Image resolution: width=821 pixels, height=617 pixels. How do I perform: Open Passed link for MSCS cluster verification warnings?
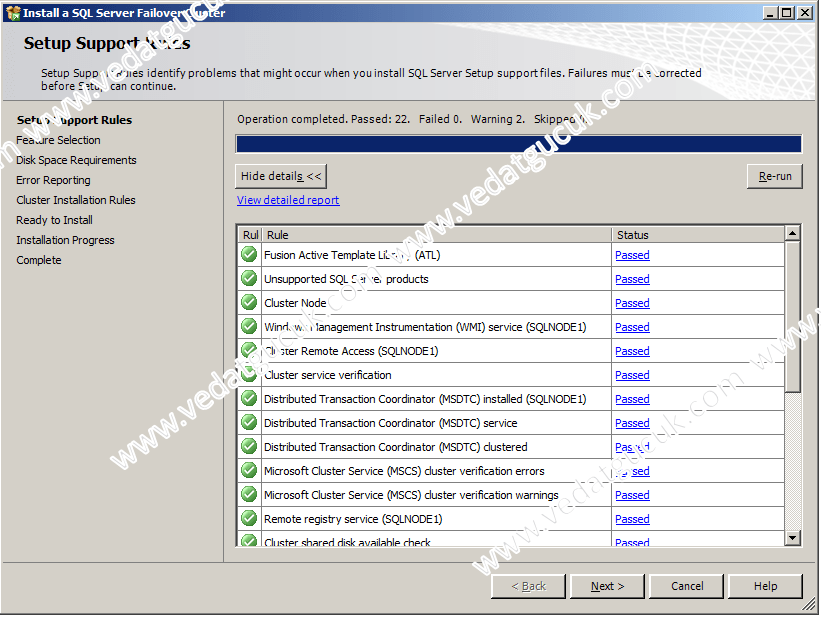pyautogui.click(x=632, y=495)
